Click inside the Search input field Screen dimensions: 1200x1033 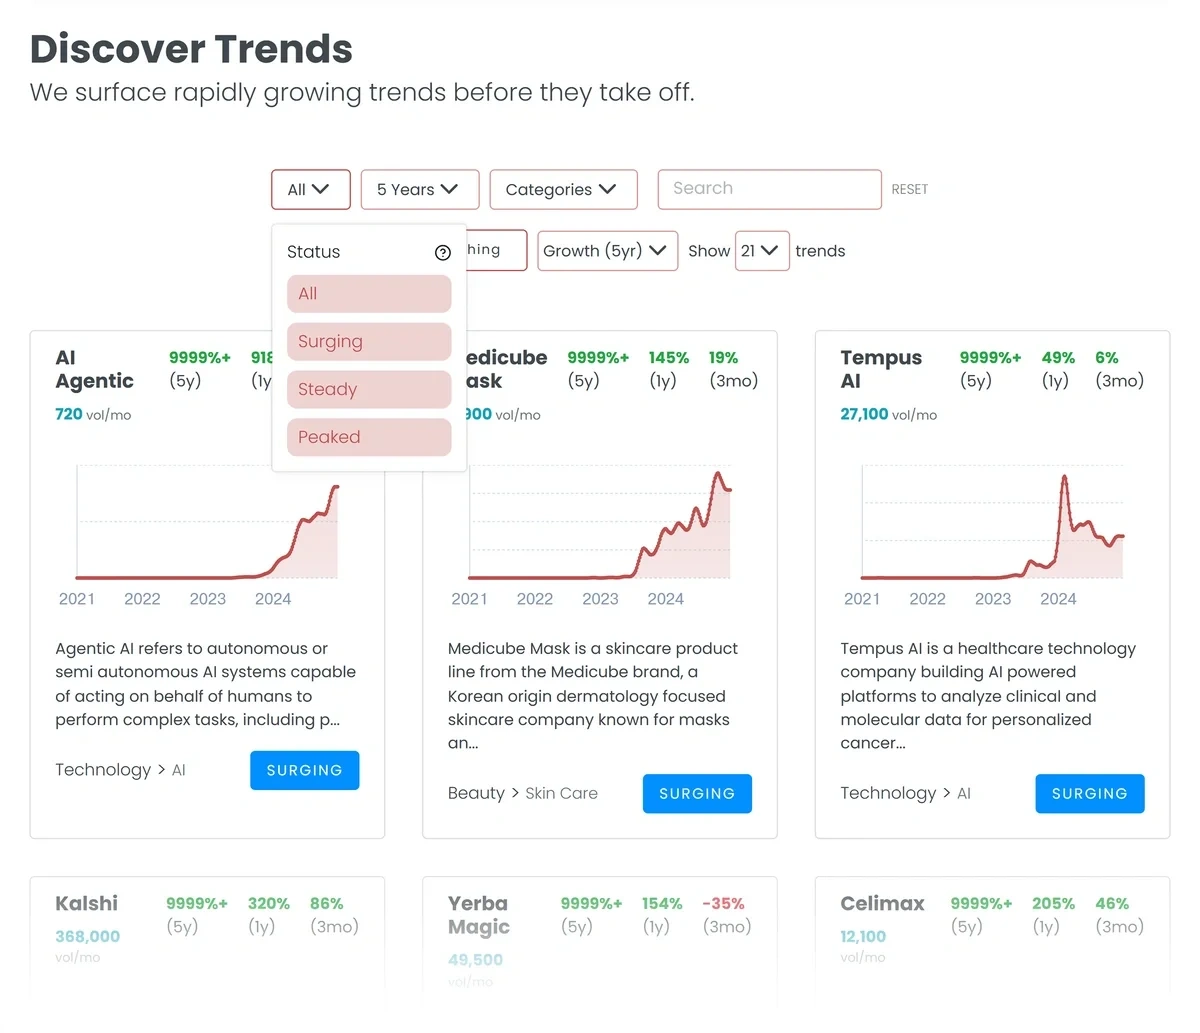click(x=769, y=189)
